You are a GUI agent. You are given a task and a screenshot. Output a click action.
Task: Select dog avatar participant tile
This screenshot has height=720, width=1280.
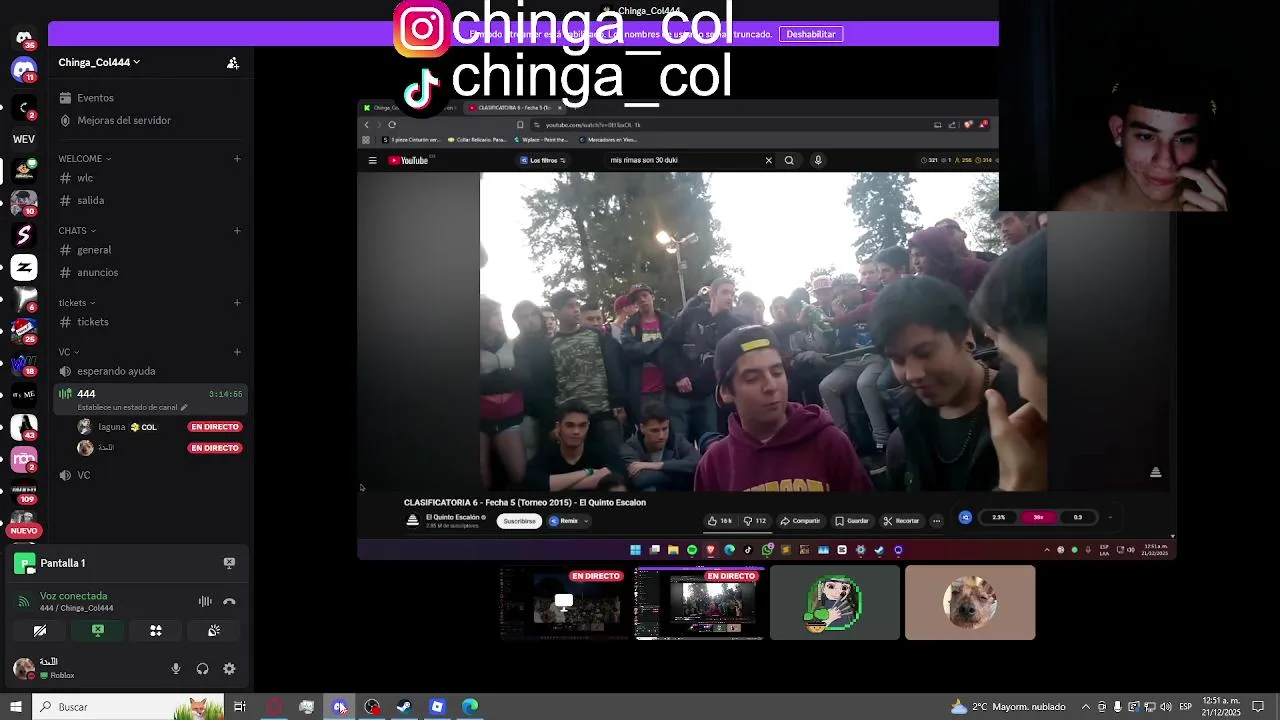[x=970, y=602]
